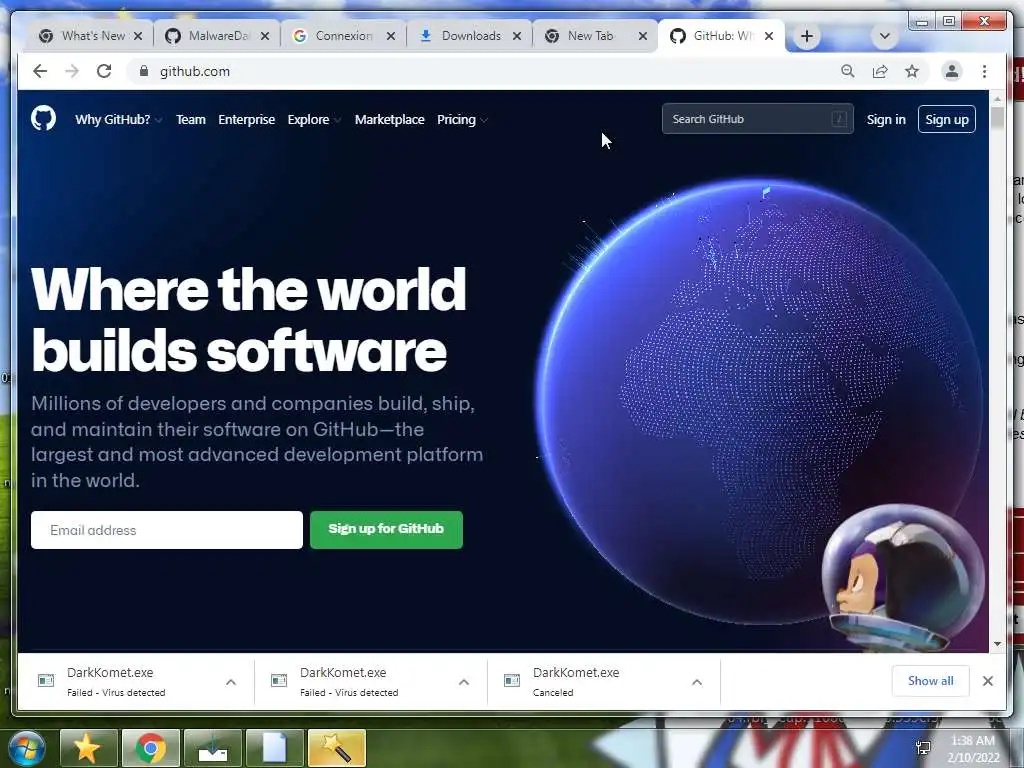Image resolution: width=1024 pixels, height=768 pixels.
Task: Click the green Sign up for GitHub button
Action: [x=386, y=529]
